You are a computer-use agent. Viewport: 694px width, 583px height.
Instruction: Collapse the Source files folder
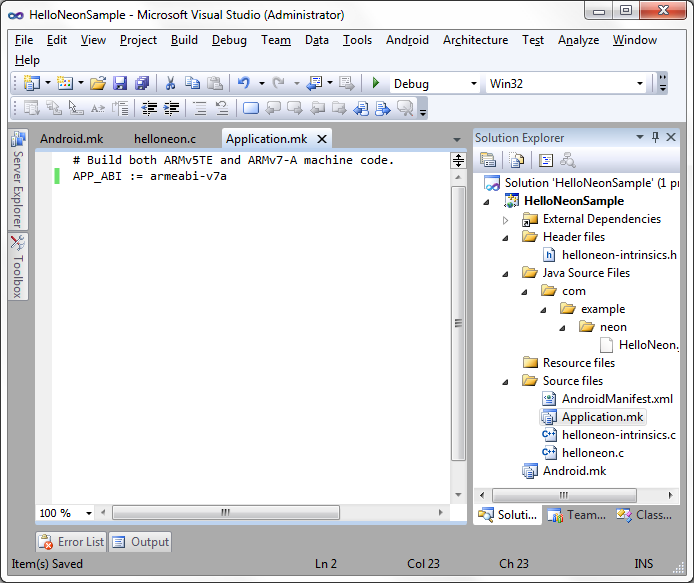505,382
